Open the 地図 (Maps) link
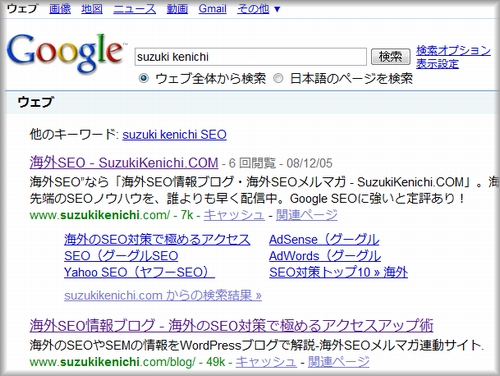 coord(92,9)
